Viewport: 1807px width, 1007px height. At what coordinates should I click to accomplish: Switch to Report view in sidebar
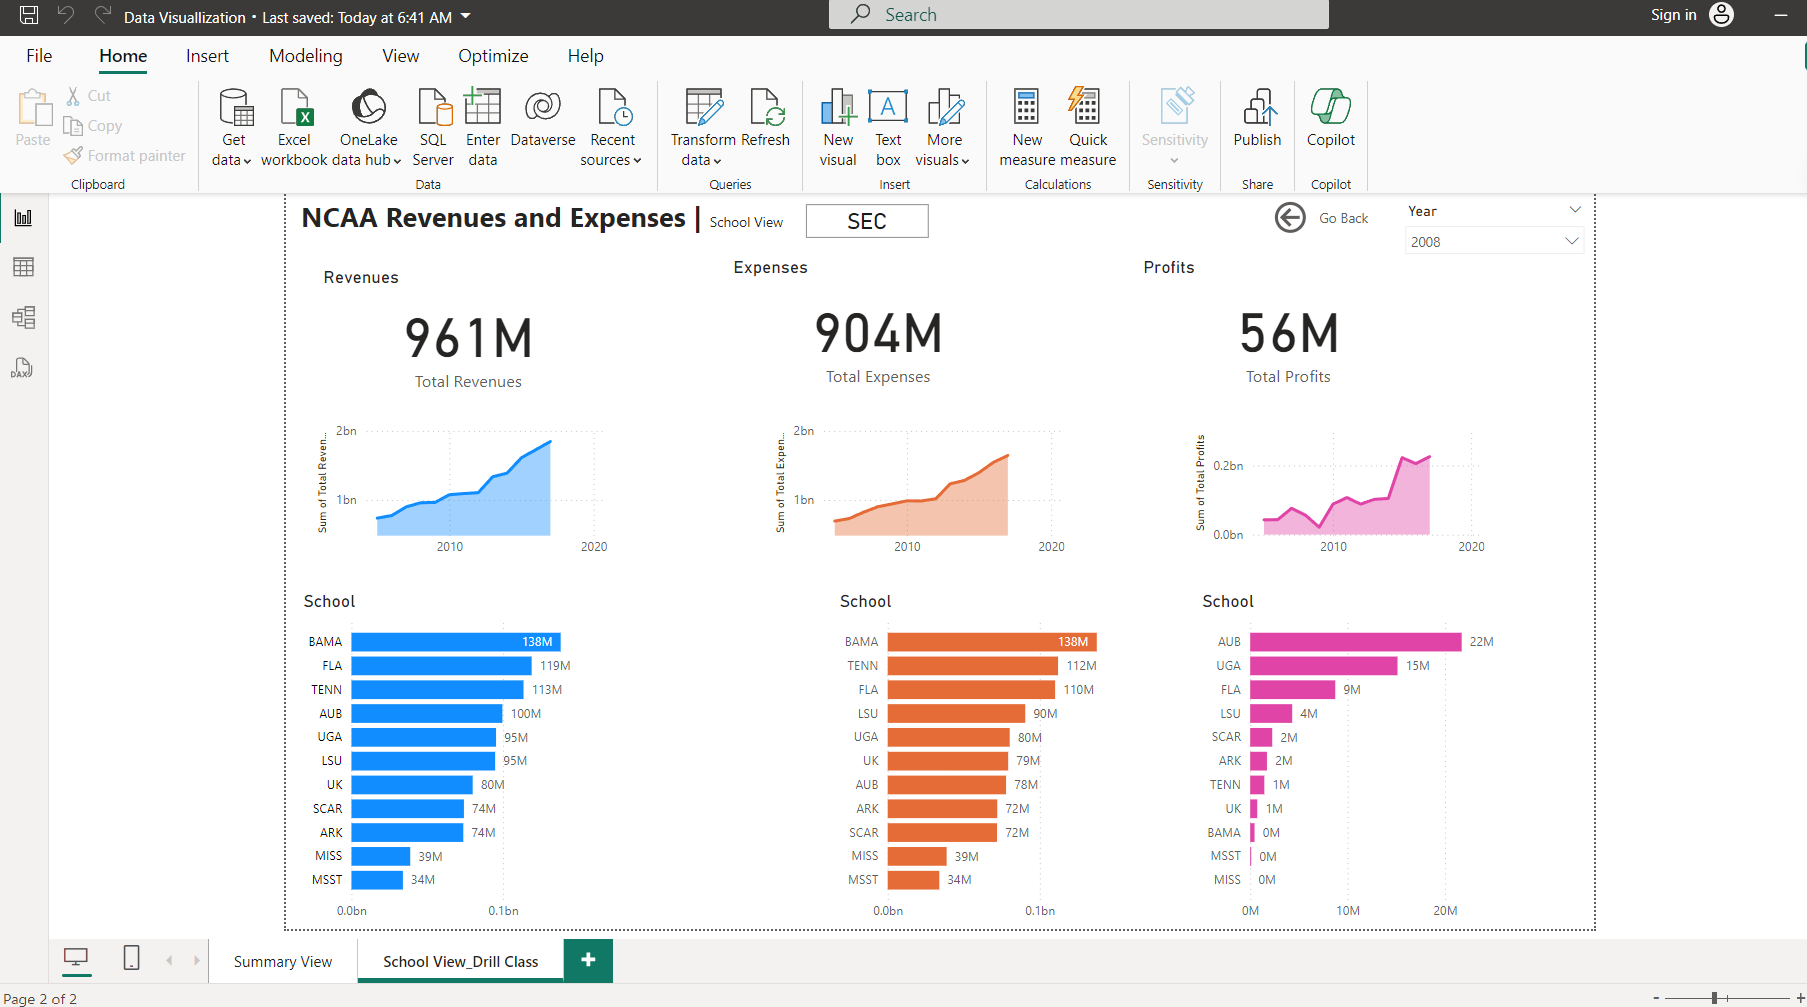(24, 218)
